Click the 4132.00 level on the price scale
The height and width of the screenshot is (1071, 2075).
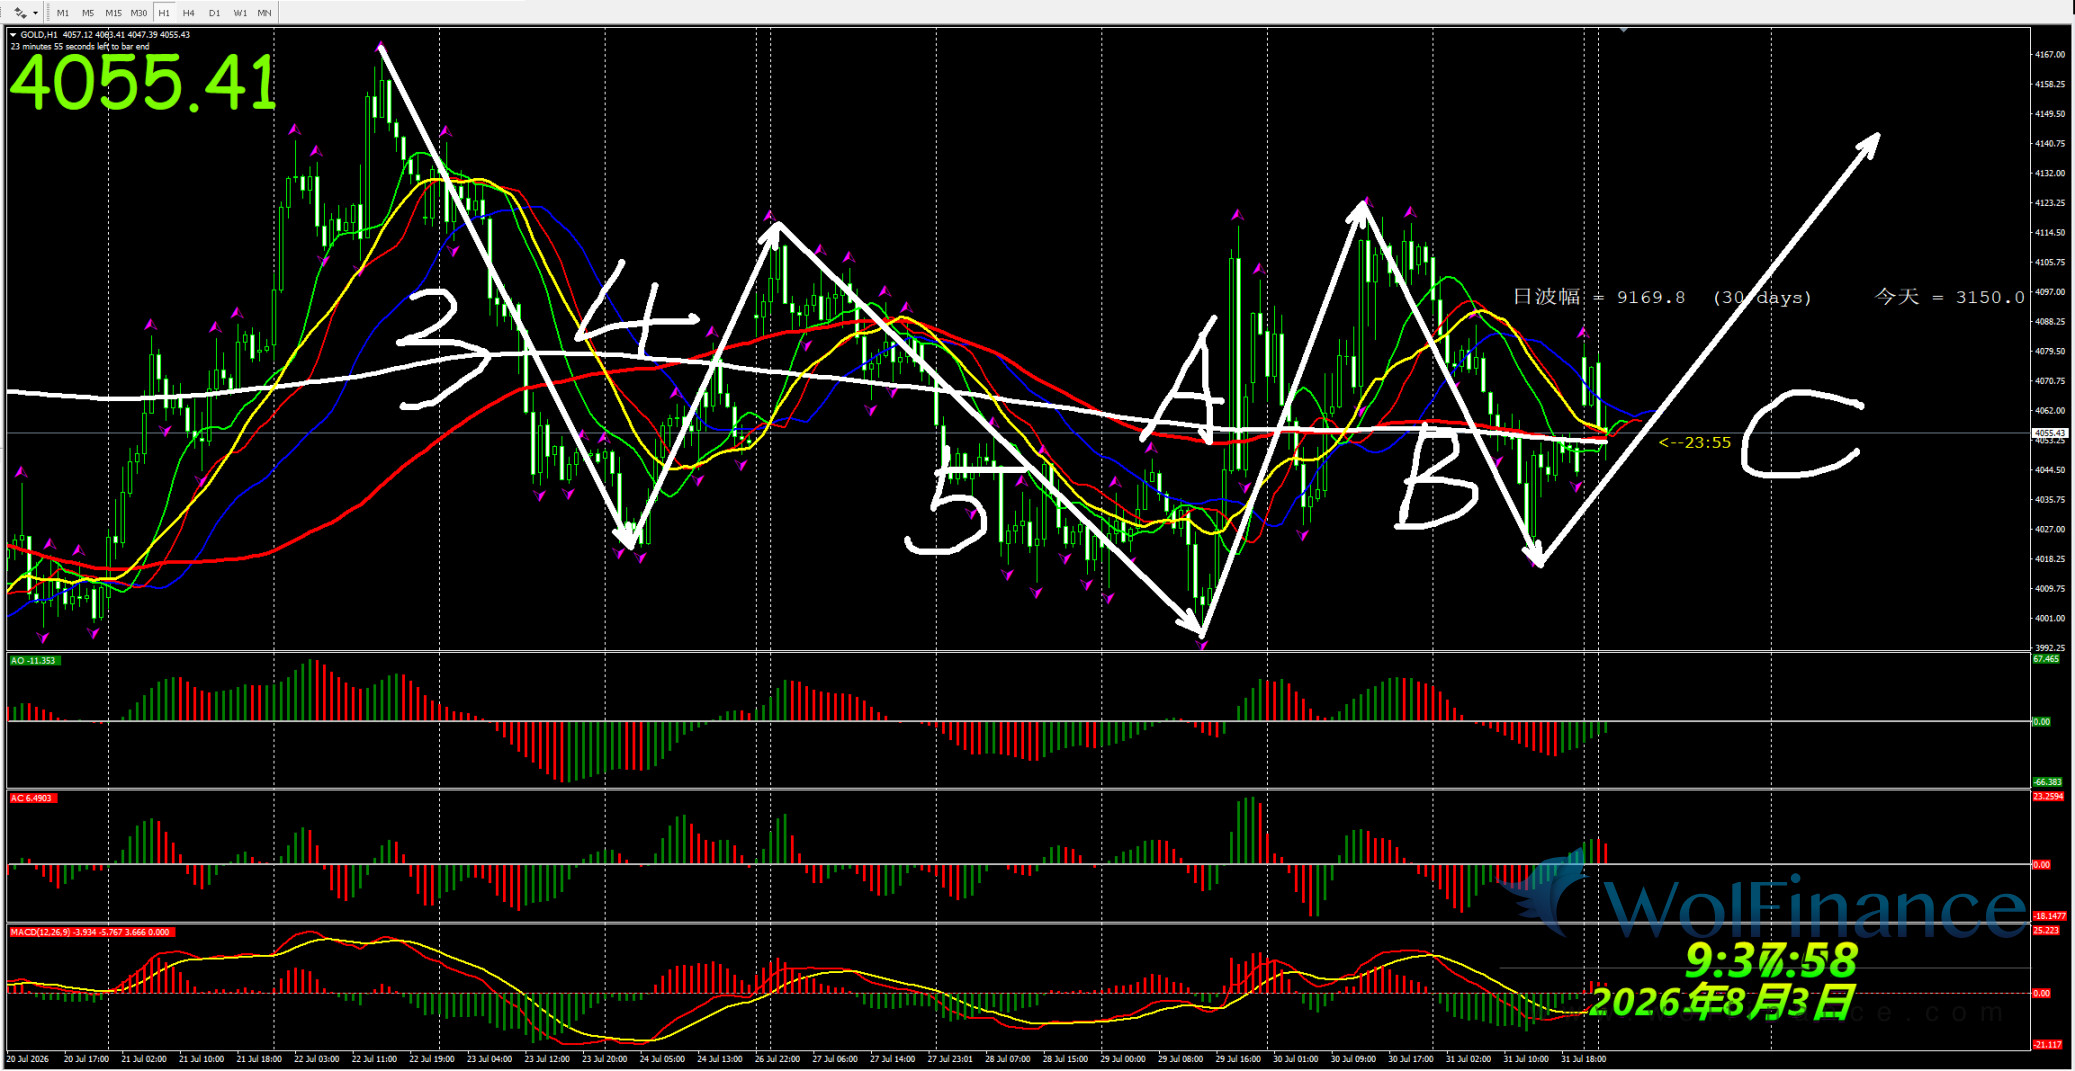2050,173
